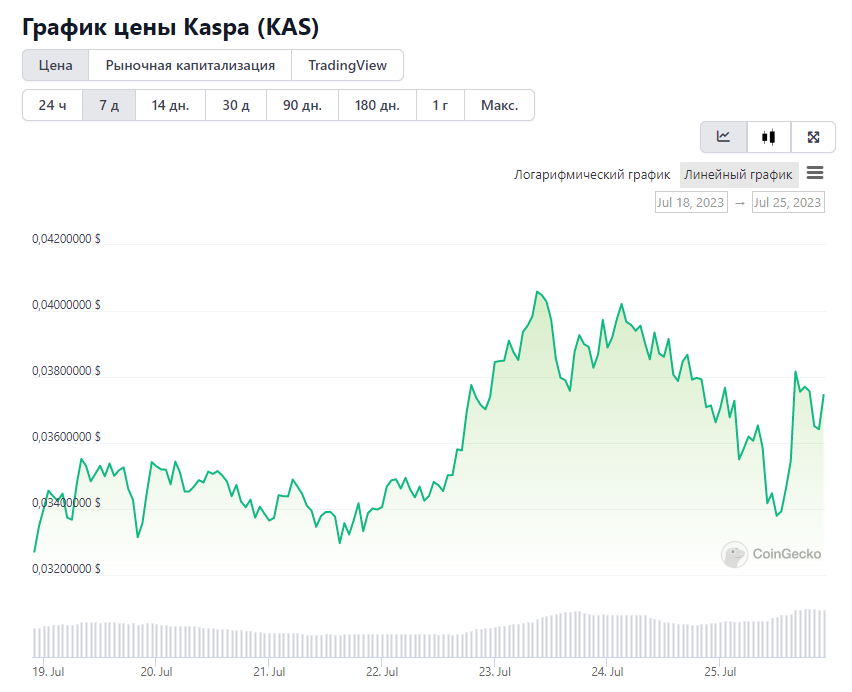The width and height of the screenshot is (852, 692).
Task: Enable Линейный график scale
Action: pyautogui.click(x=738, y=175)
